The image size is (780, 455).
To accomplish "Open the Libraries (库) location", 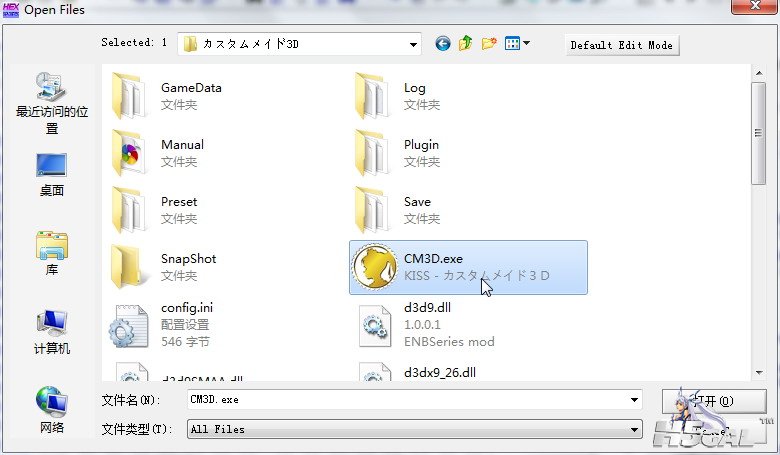I will coord(52,254).
